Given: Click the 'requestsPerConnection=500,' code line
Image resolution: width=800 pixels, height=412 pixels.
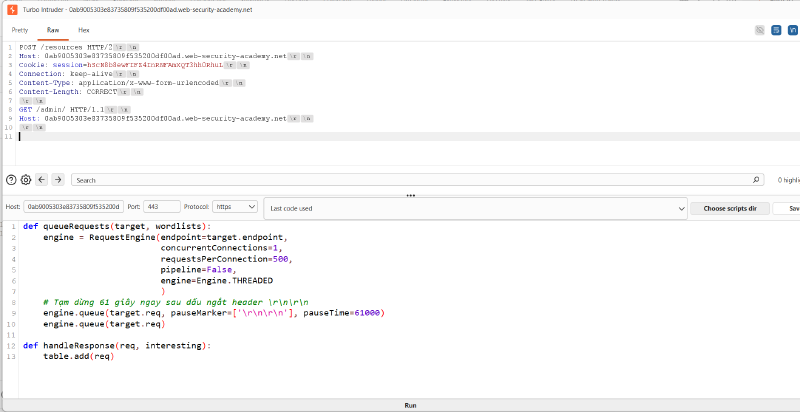Looking at the screenshot, I should pyautogui.click(x=227, y=259).
